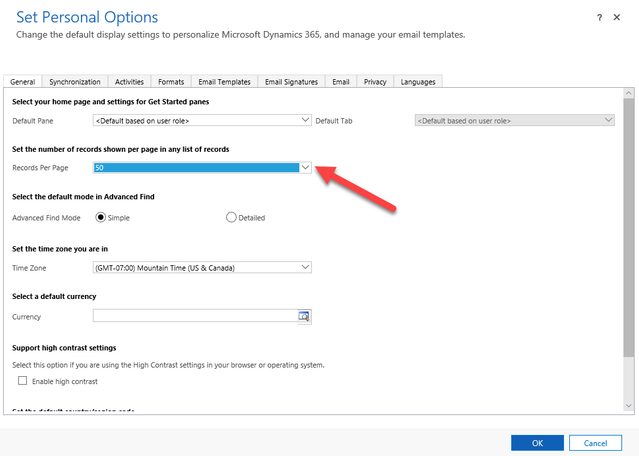This screenshot has height=456, width=639.
Task: Open the Languages tab
Action: coord(418,82)
